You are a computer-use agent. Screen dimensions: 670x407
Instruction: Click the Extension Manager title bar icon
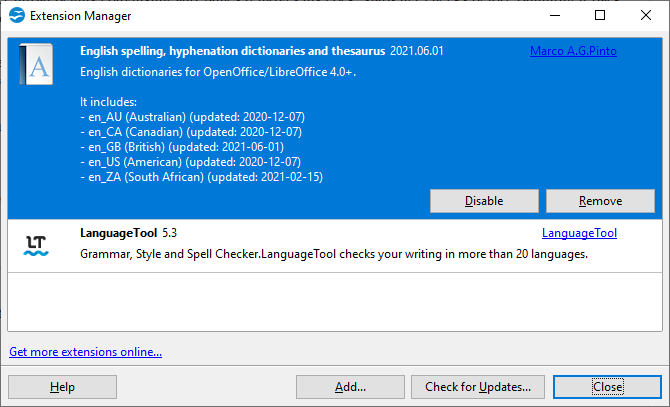click(17, 16)
